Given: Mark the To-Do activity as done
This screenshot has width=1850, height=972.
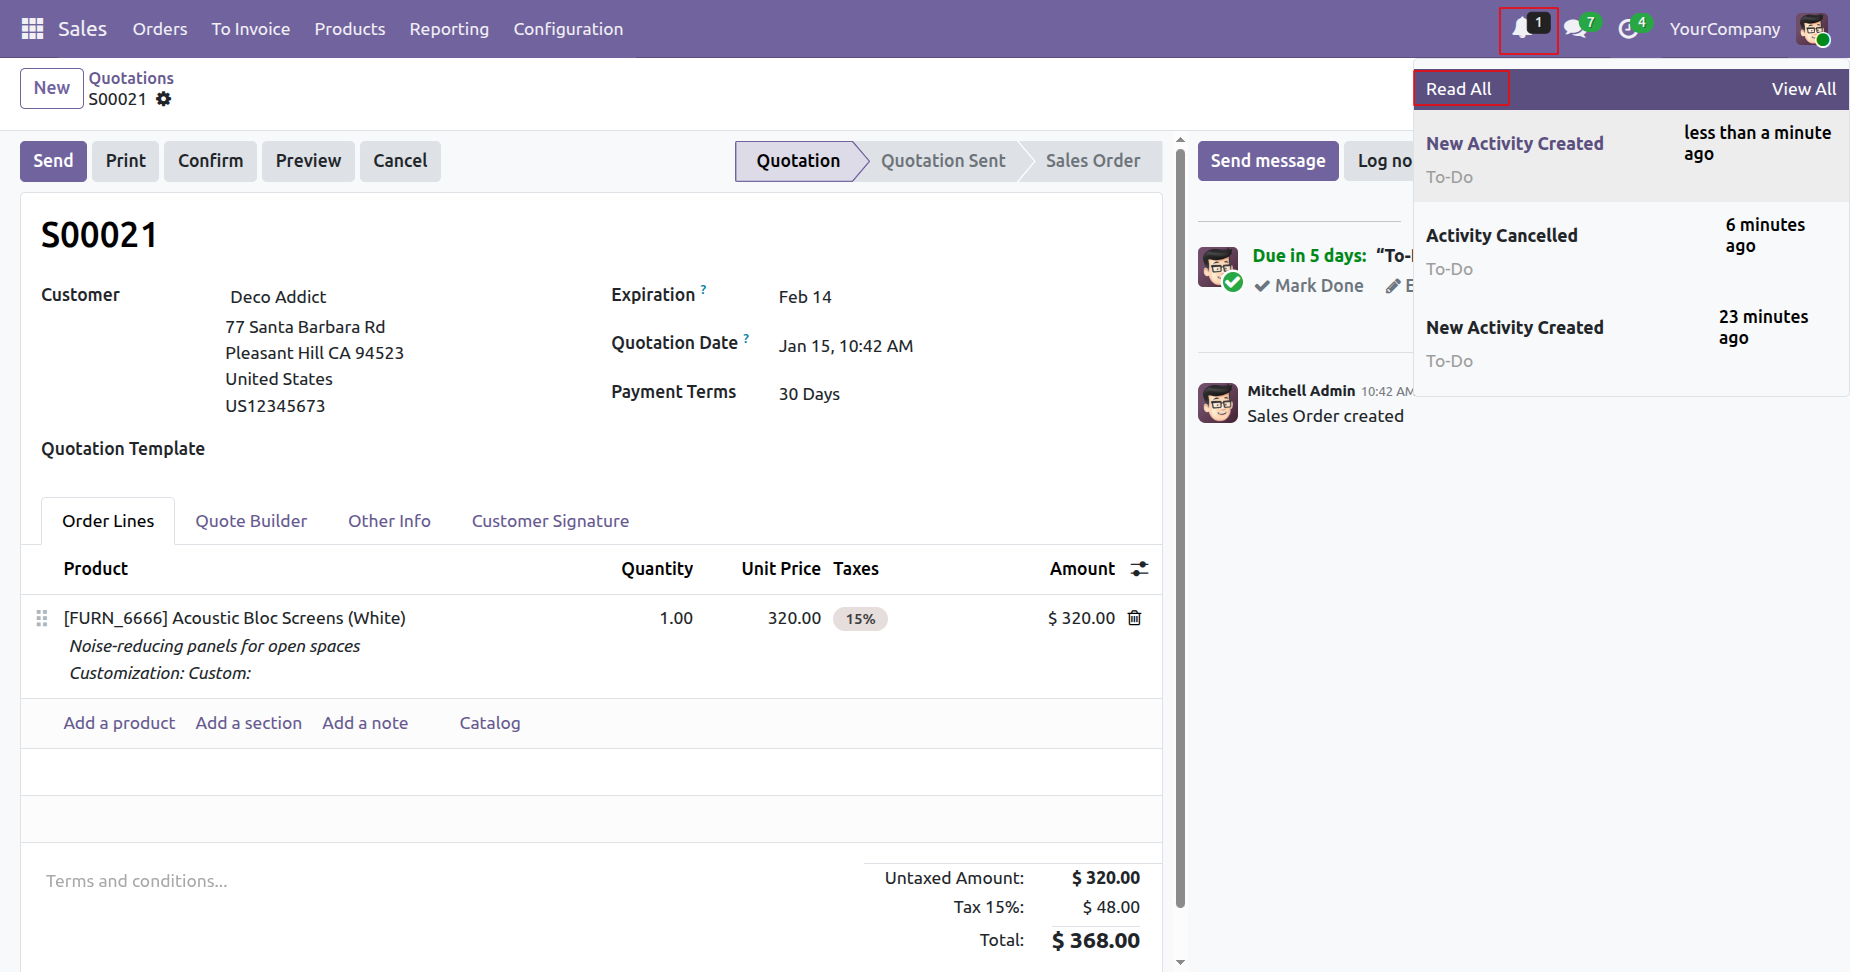Looking at the screenshot, I should tap(1309, 286).
